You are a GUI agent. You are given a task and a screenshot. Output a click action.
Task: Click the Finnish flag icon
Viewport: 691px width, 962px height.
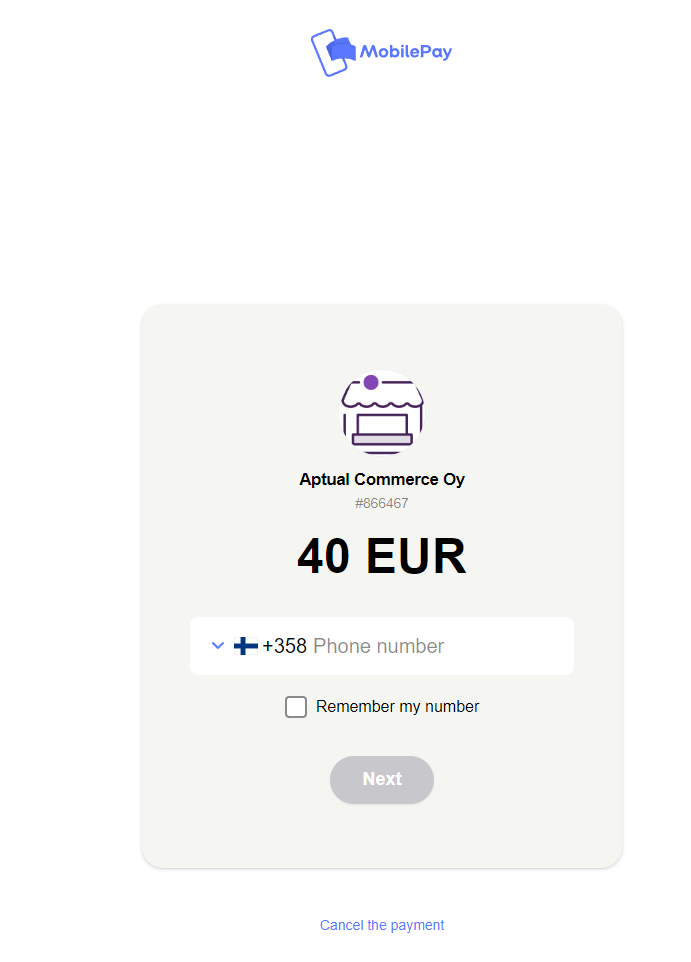point(245,646)
